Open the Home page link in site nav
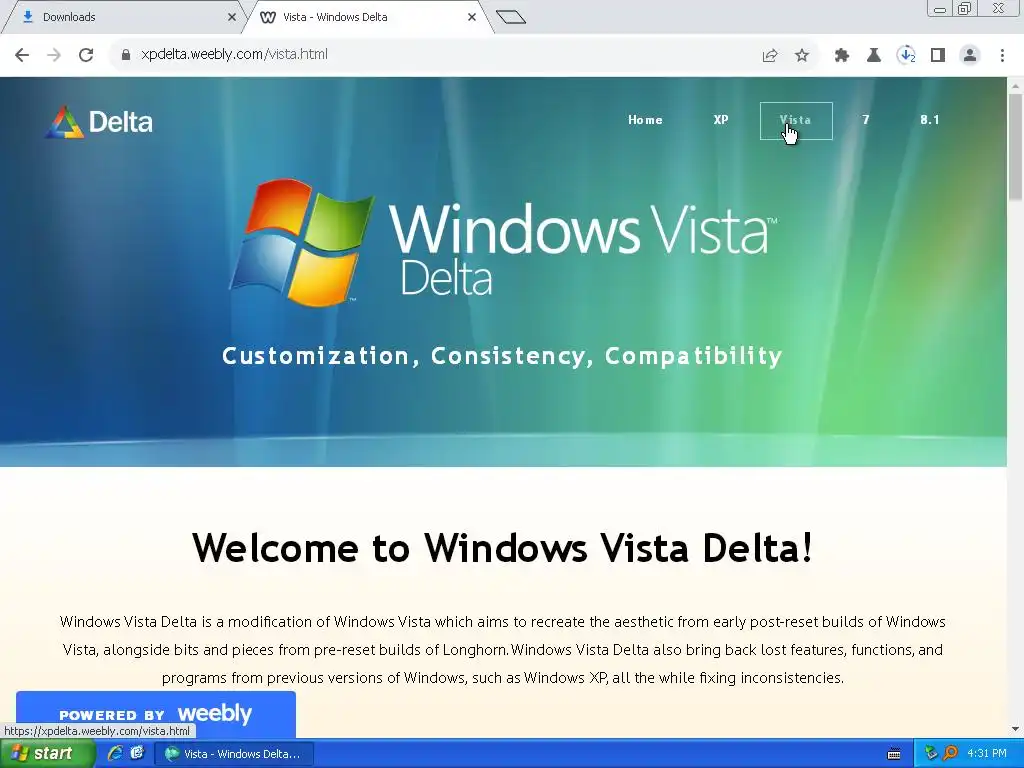This screenshot has height=768, width=1024. (x=645, y=120)
